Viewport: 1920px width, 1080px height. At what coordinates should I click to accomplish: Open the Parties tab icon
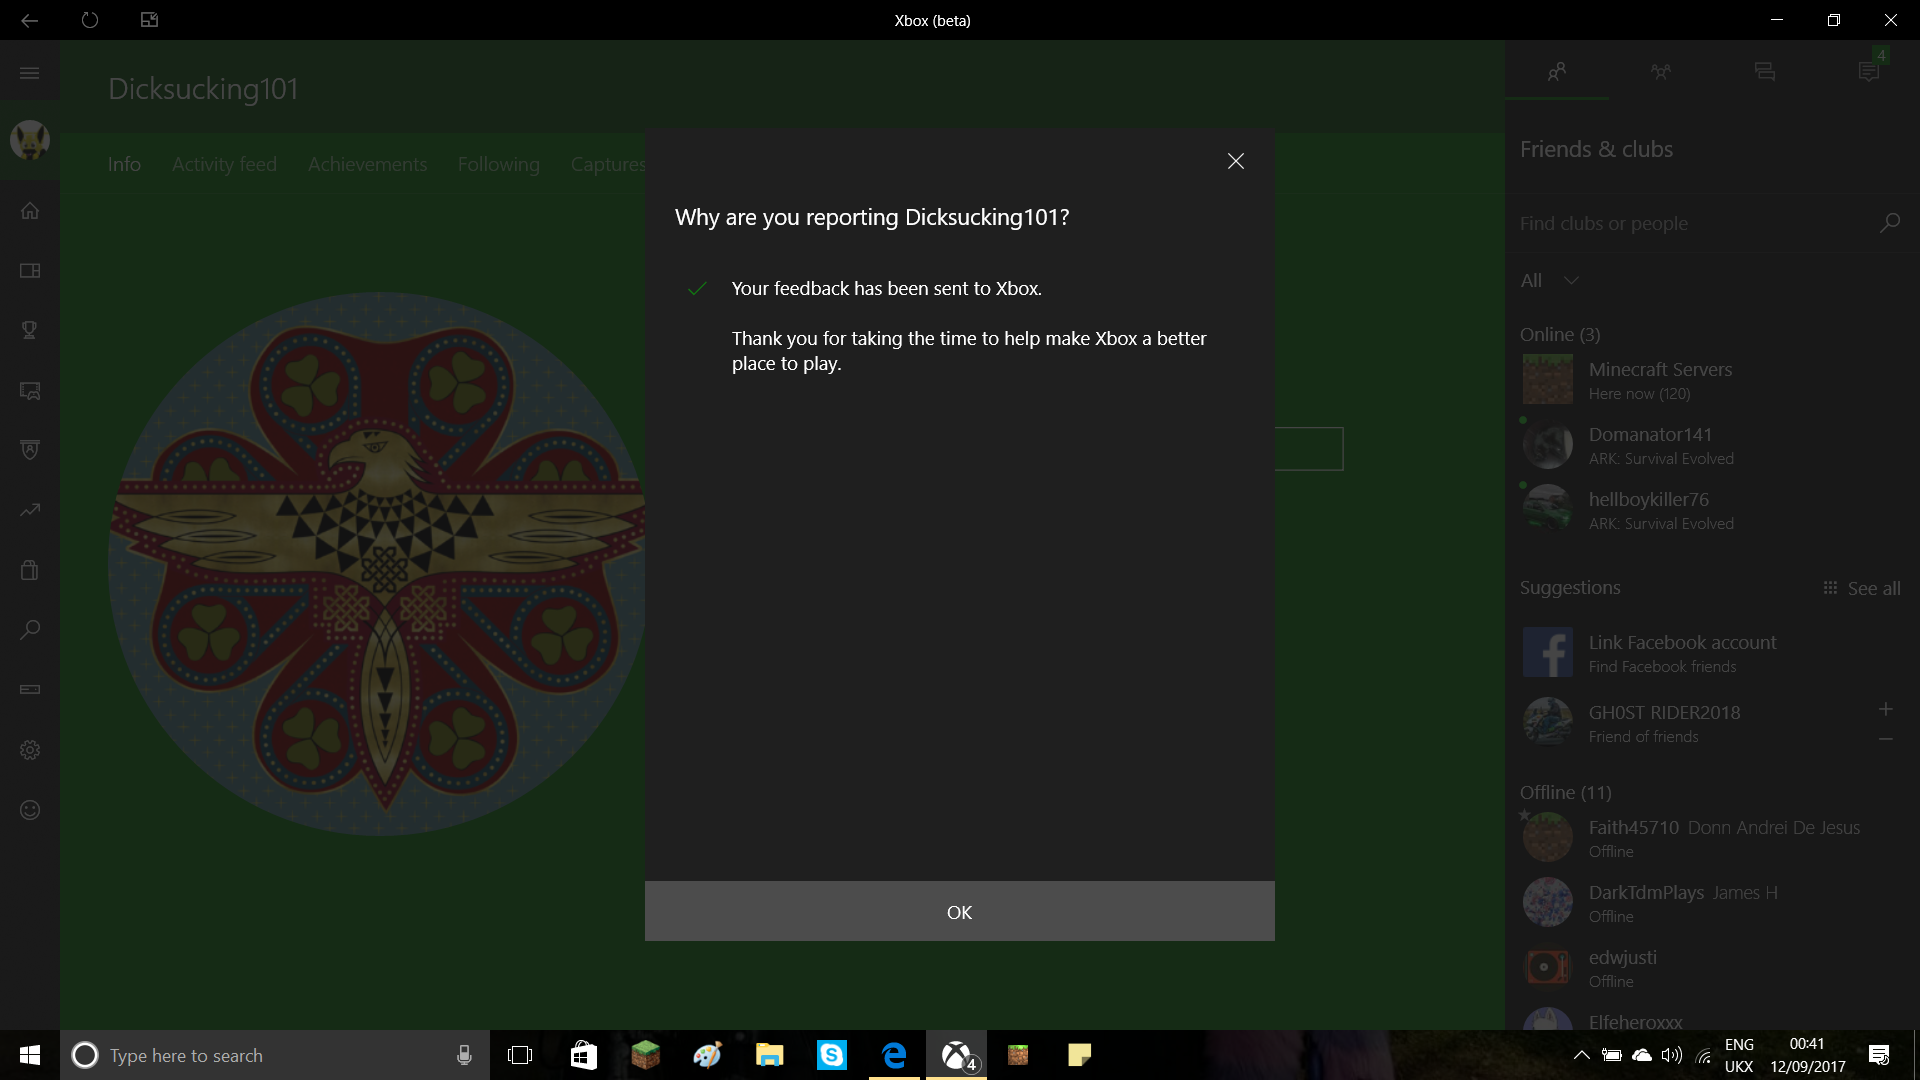[x=1661, y=72]
